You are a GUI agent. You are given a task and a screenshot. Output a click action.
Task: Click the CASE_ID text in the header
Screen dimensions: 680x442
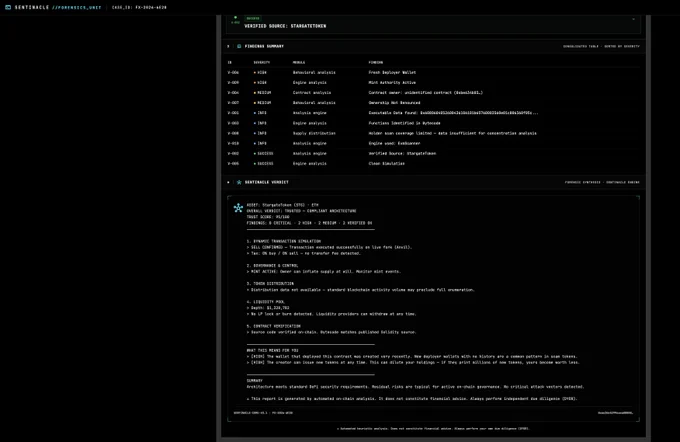[139, 7]
